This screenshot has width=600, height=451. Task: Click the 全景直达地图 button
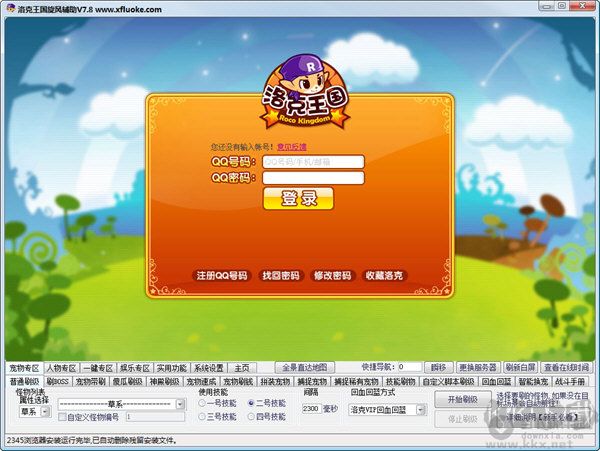305,368
